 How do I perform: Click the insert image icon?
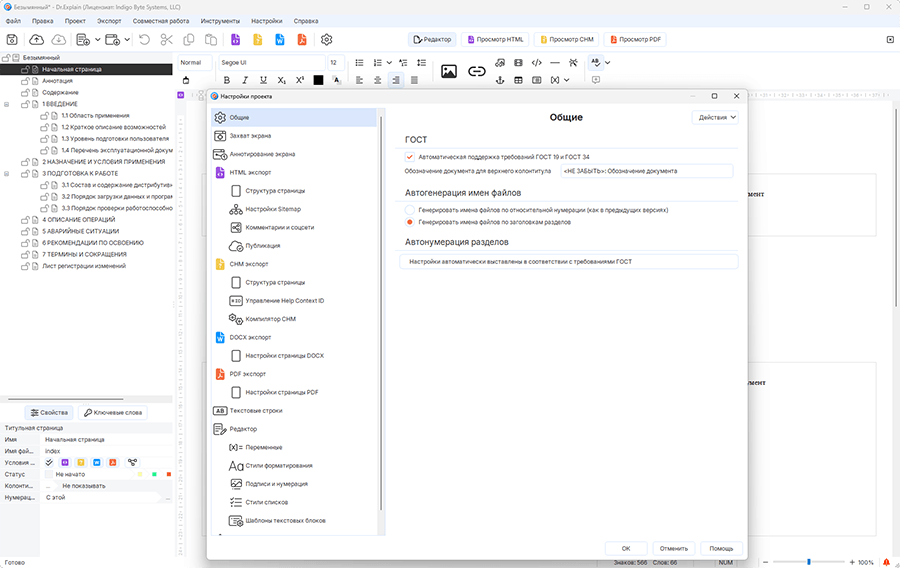coord(449,71)
